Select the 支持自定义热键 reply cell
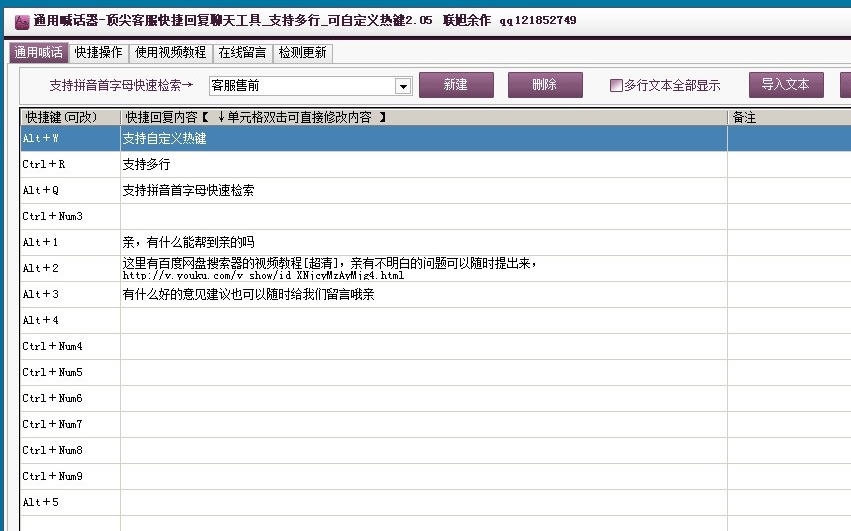Image resolution: width=851 pixels, height=531 pixels. 423,138
